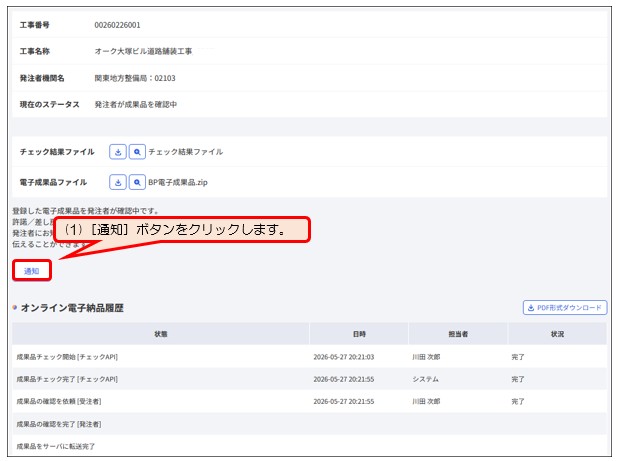This screenshot has width=619, height=461.
Task: Select the 成果品チェック完了 [チェックAPI] row
Action: (310, 379)
